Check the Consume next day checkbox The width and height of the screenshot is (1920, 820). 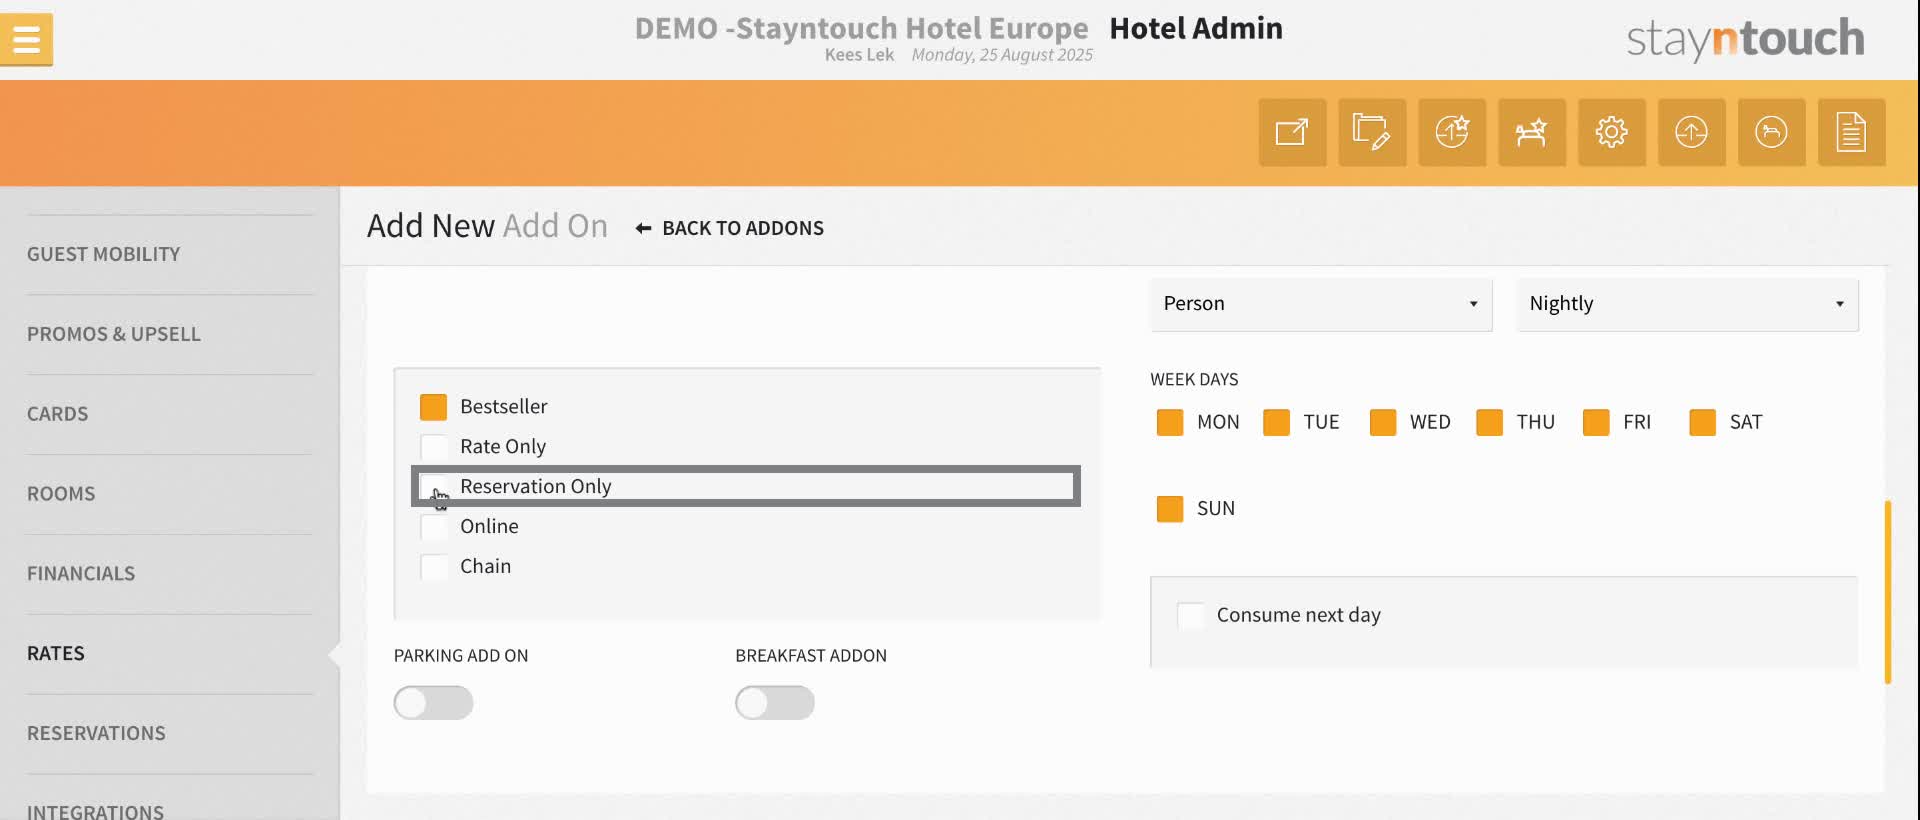(1191, 615)
